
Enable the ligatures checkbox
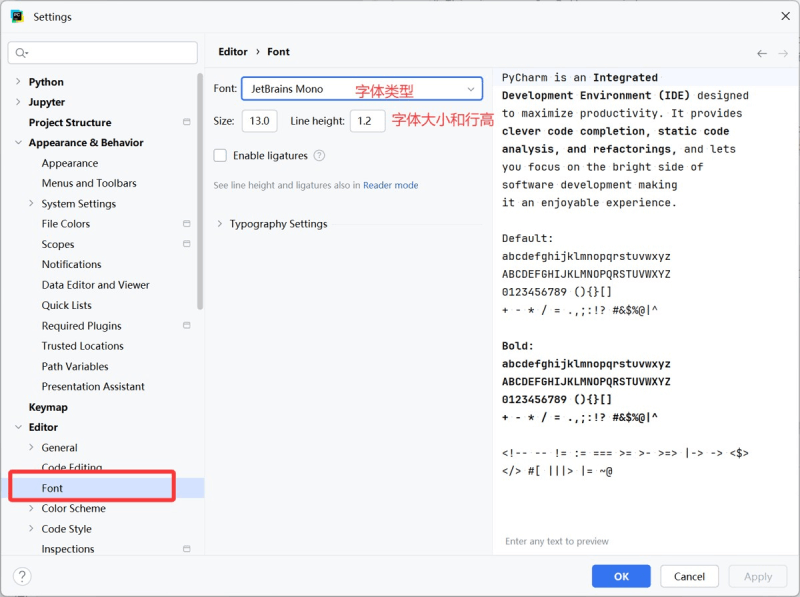click(x=220, y=156)
